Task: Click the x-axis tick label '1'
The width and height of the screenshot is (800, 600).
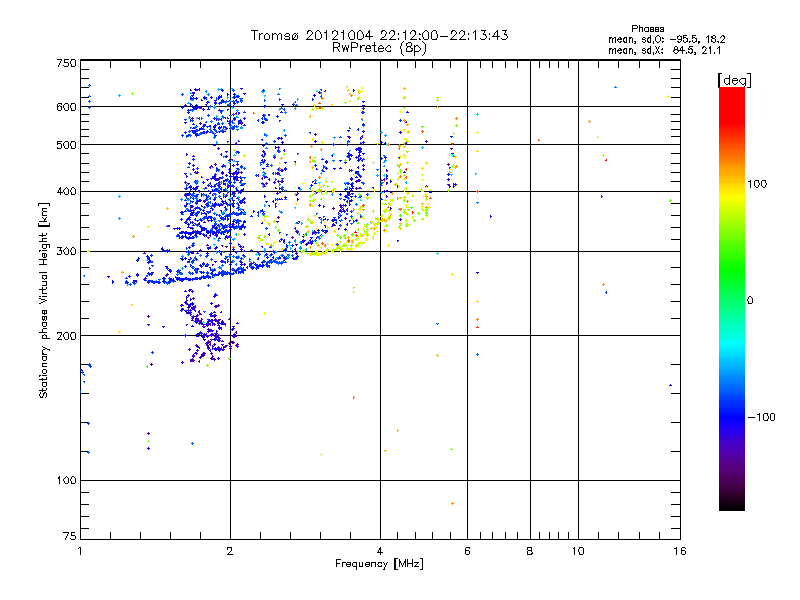Action: point(80,551)
